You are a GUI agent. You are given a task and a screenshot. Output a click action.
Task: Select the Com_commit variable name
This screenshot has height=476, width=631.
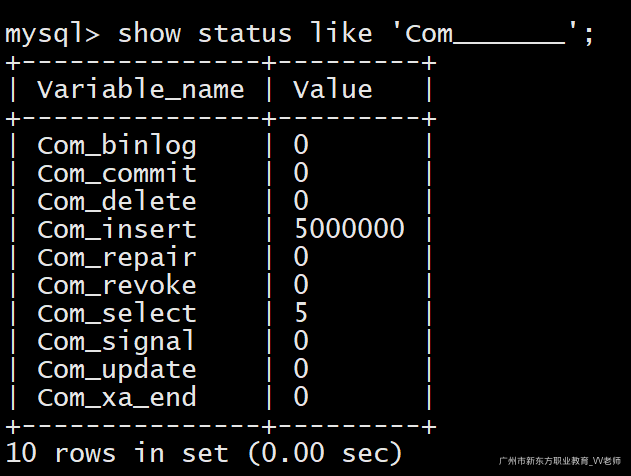tap(117, 174)
